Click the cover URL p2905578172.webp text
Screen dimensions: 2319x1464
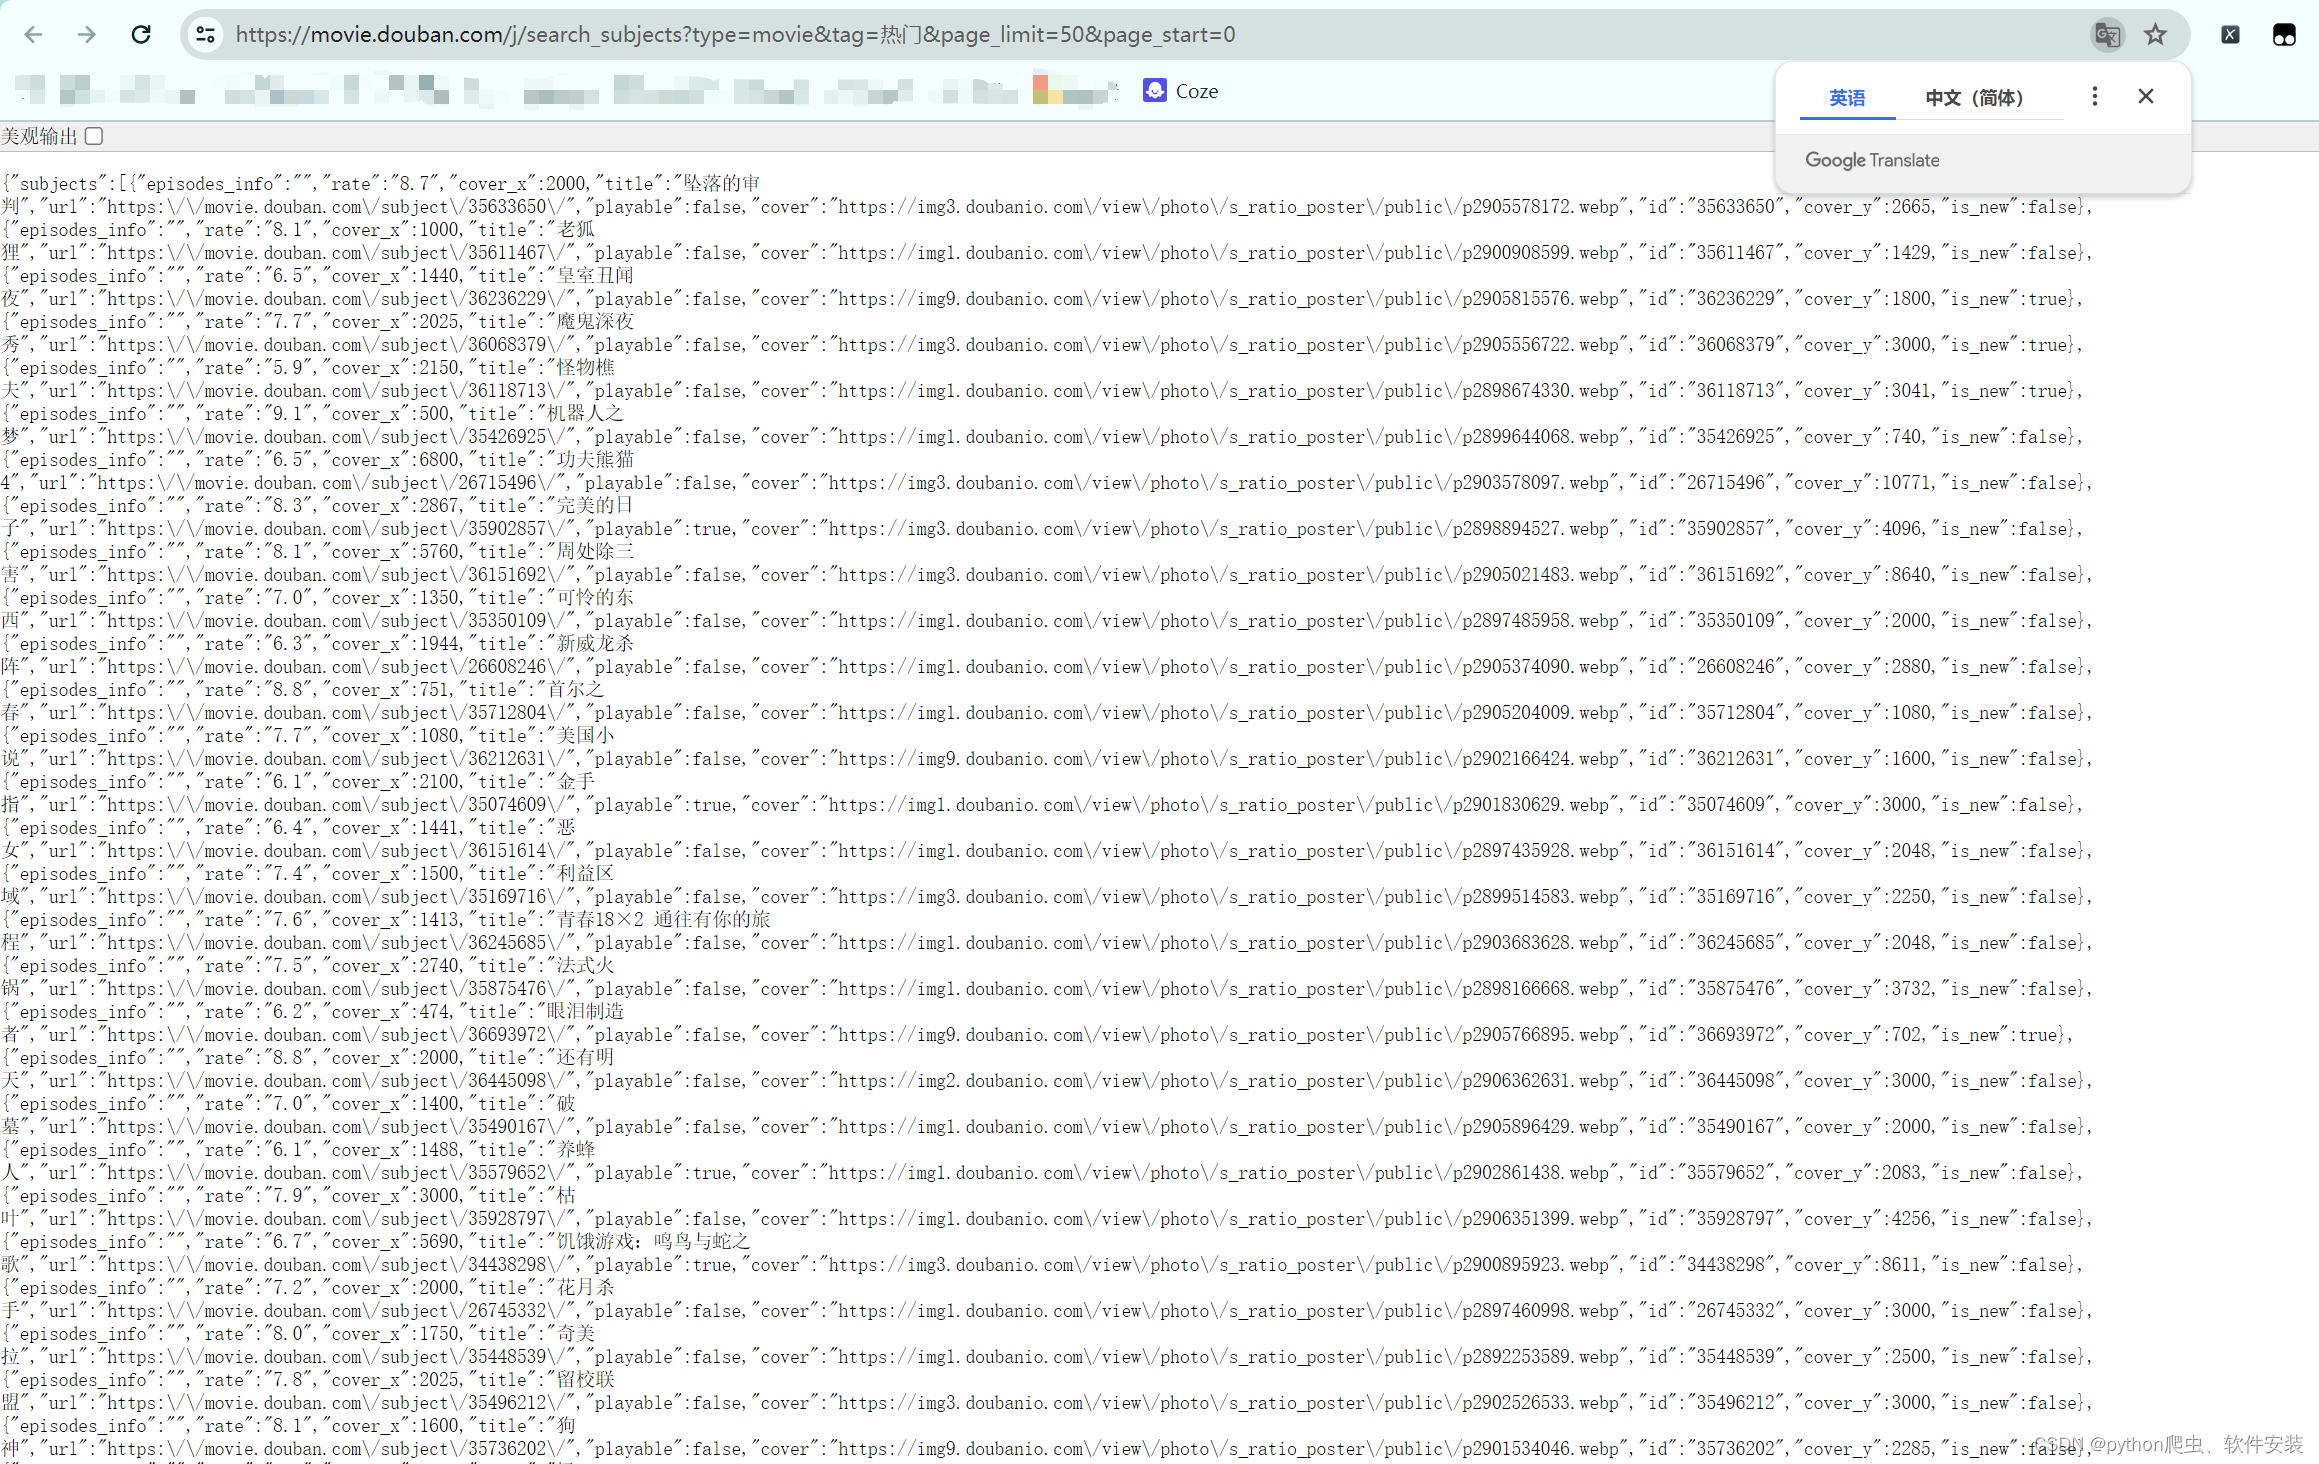tap(1230, 207)
